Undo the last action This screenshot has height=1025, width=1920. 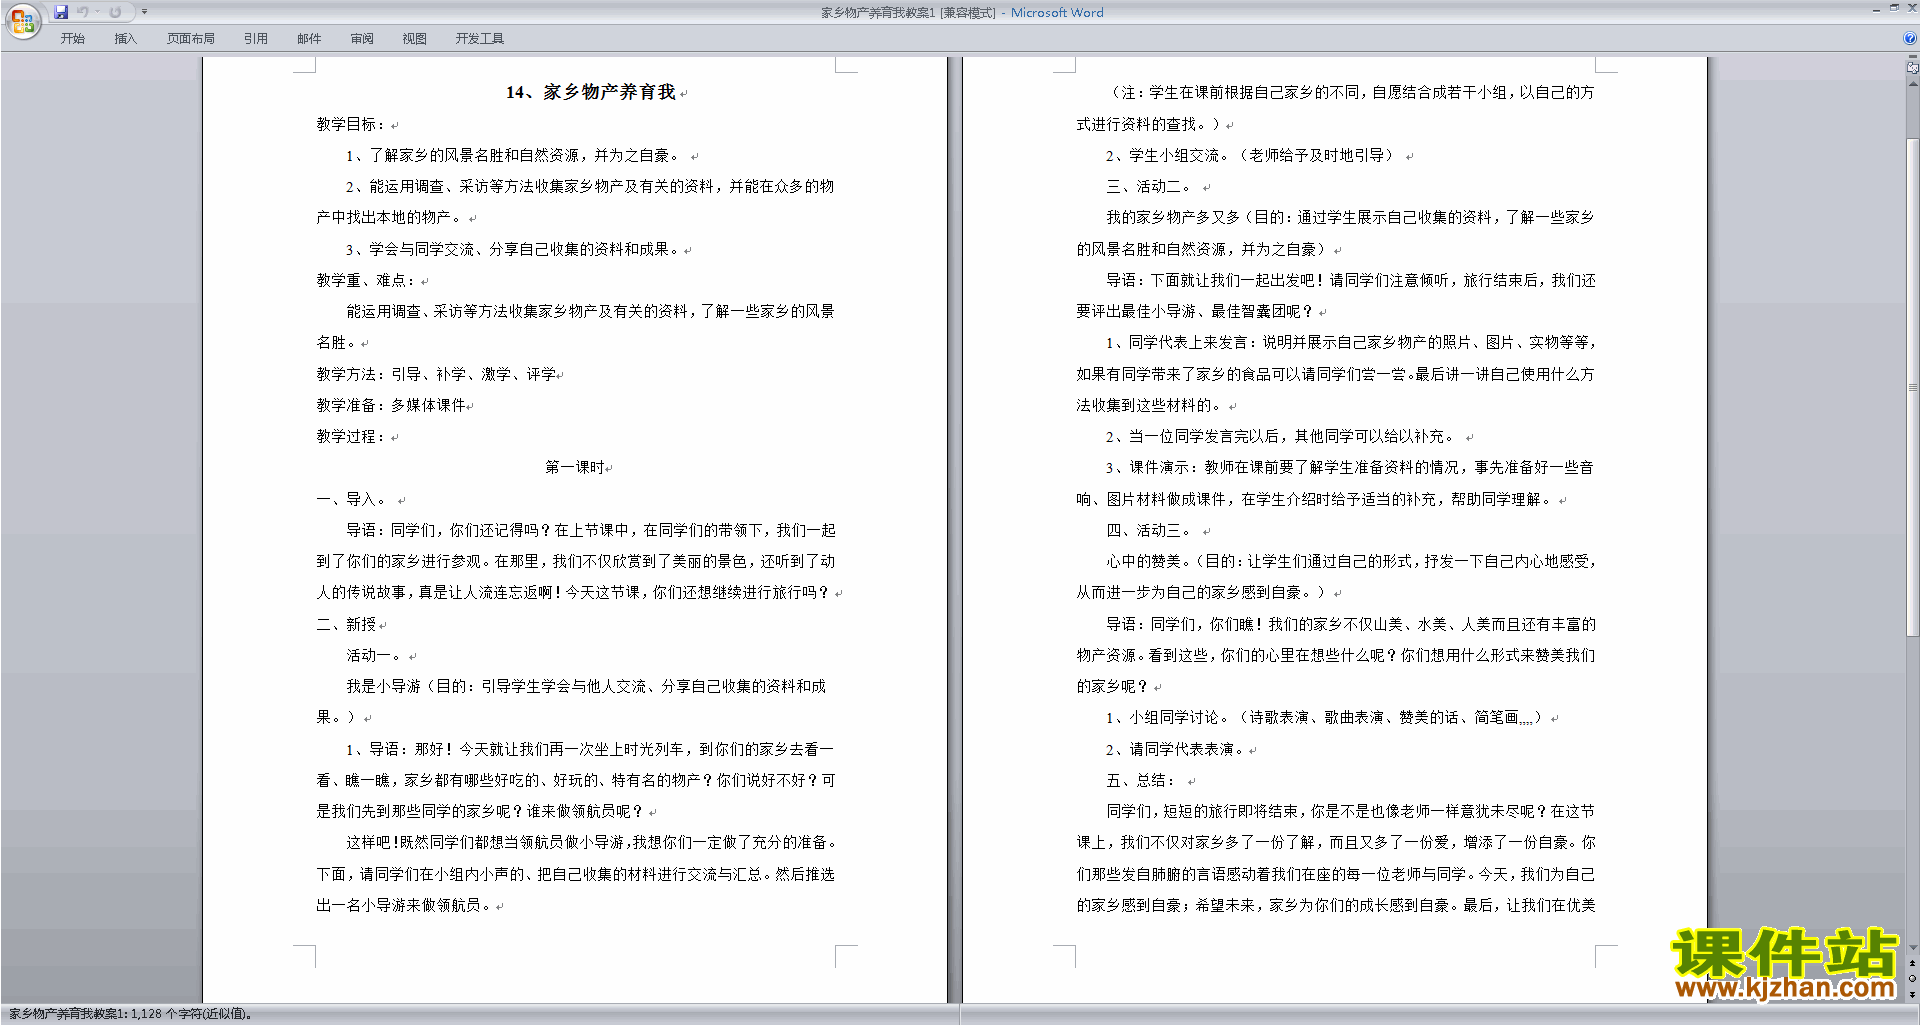[82, 12]
